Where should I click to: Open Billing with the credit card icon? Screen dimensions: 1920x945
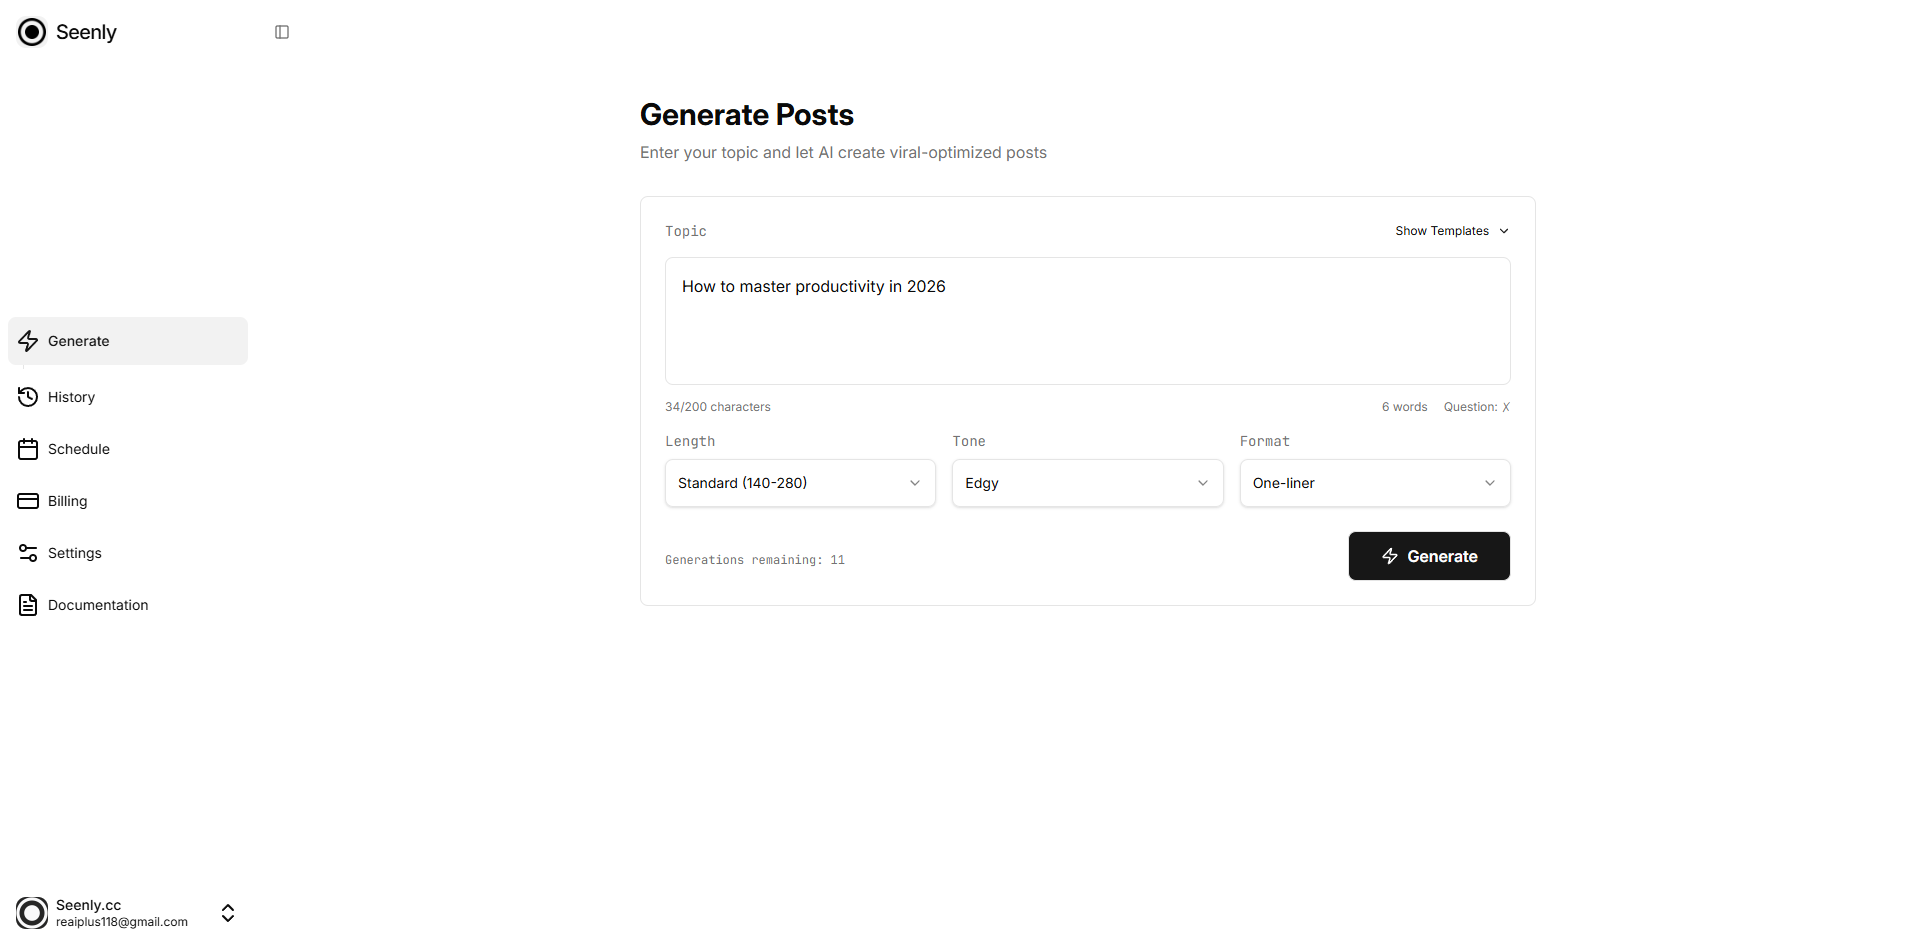point(27,501)
